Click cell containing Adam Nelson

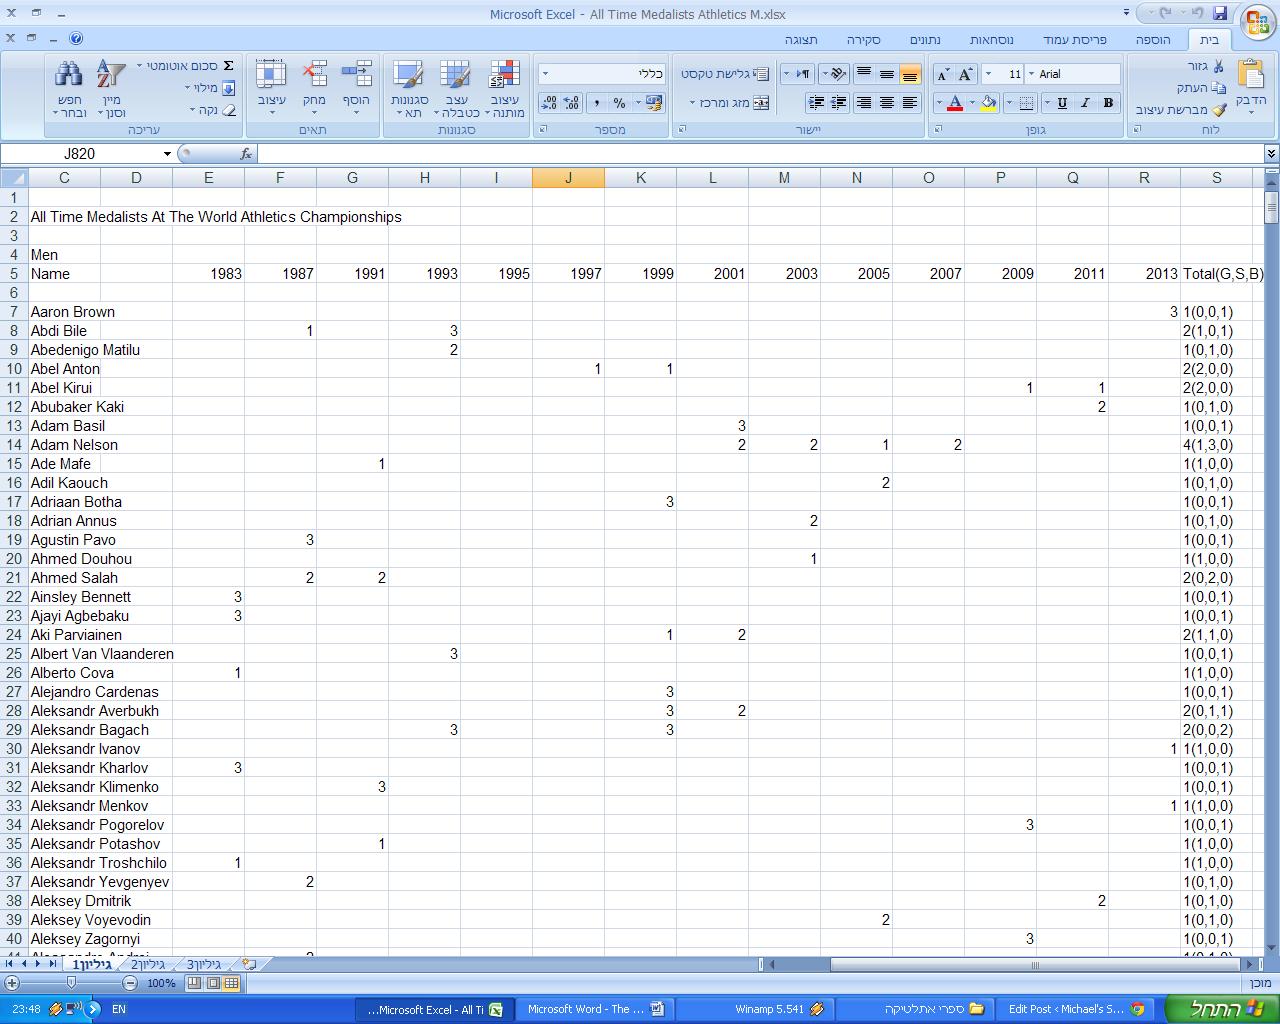click(74, 445)
